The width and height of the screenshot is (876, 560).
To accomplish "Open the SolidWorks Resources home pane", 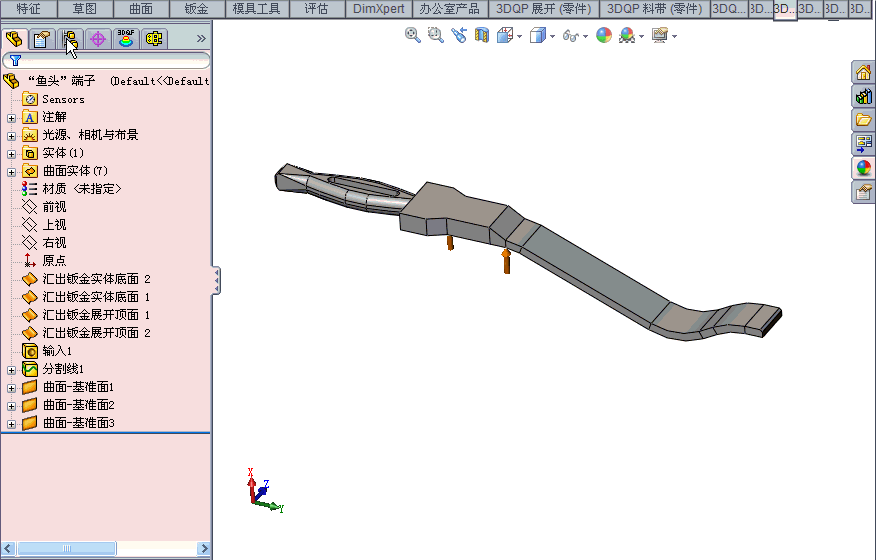I will tap(864, 72).
